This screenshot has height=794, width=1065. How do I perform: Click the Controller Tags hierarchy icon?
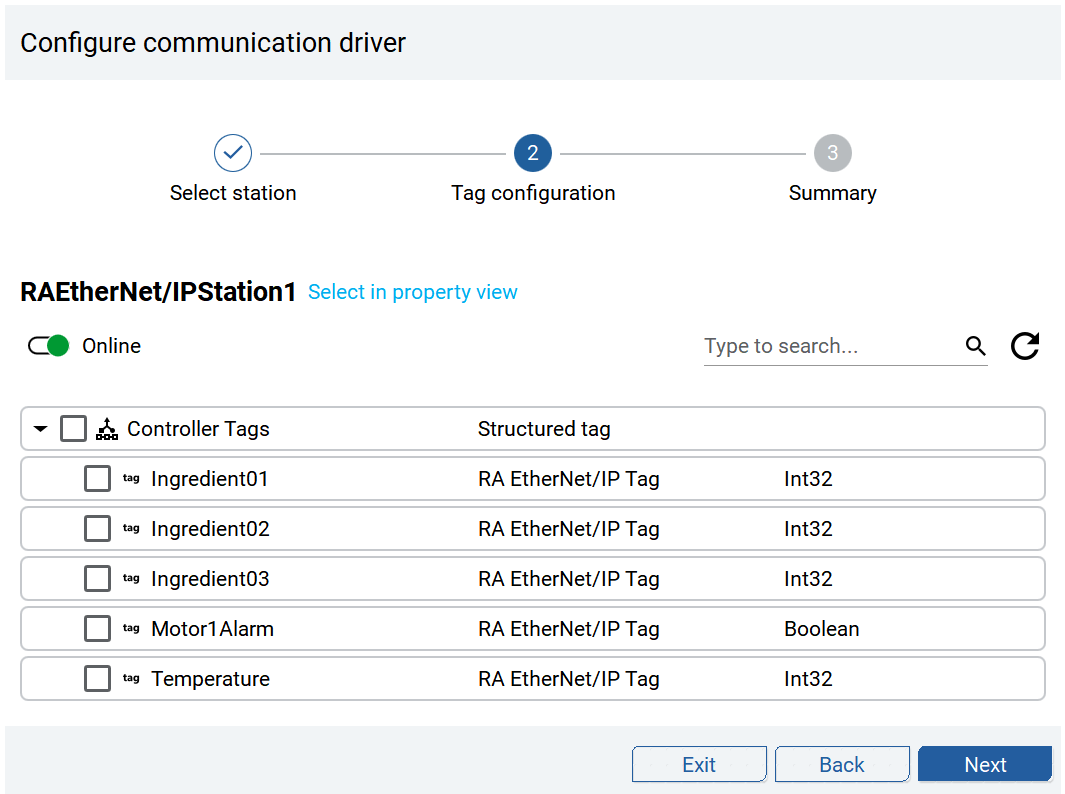(x=106, y=429)
